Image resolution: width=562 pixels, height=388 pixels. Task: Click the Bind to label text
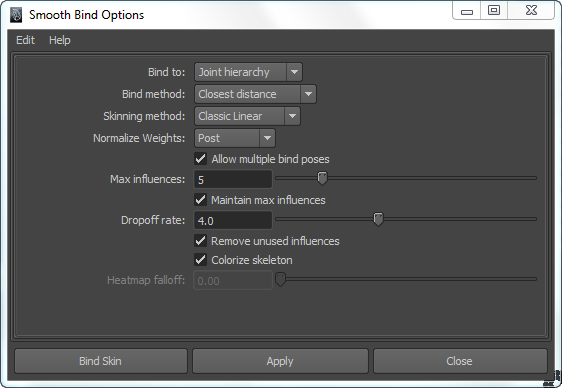(x=167, y=72)
